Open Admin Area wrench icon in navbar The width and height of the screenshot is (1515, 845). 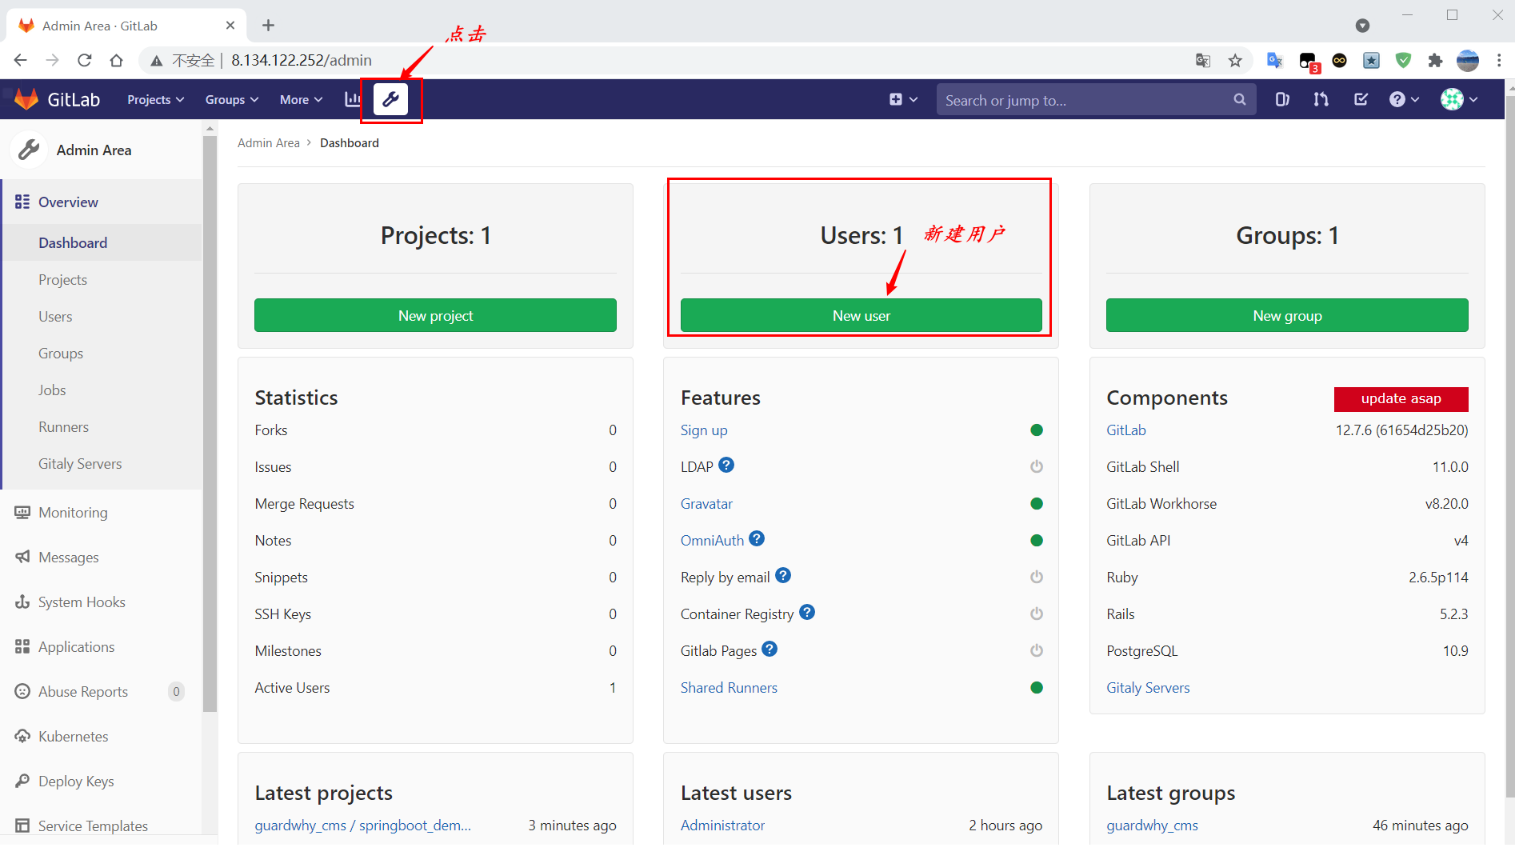click(x=391, y=99)
